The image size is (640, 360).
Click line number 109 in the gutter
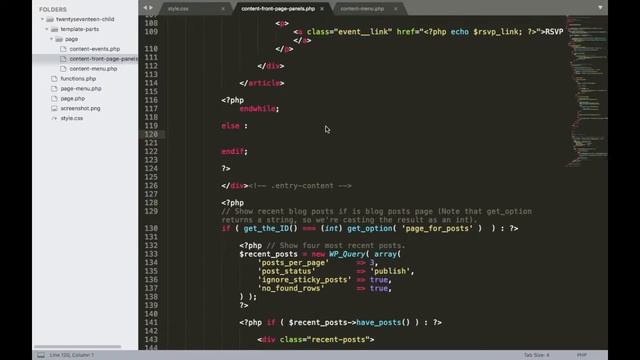151,32
